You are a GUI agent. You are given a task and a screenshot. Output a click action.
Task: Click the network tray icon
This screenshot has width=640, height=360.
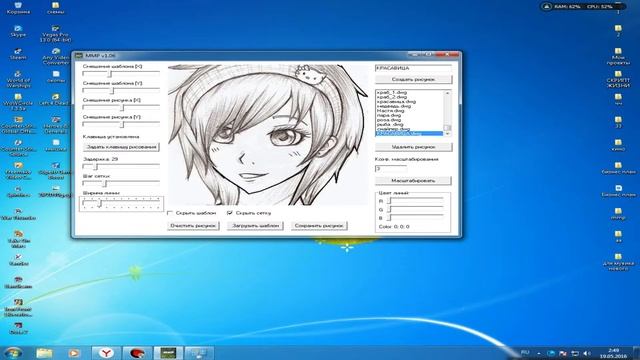(x=575, y=353)
